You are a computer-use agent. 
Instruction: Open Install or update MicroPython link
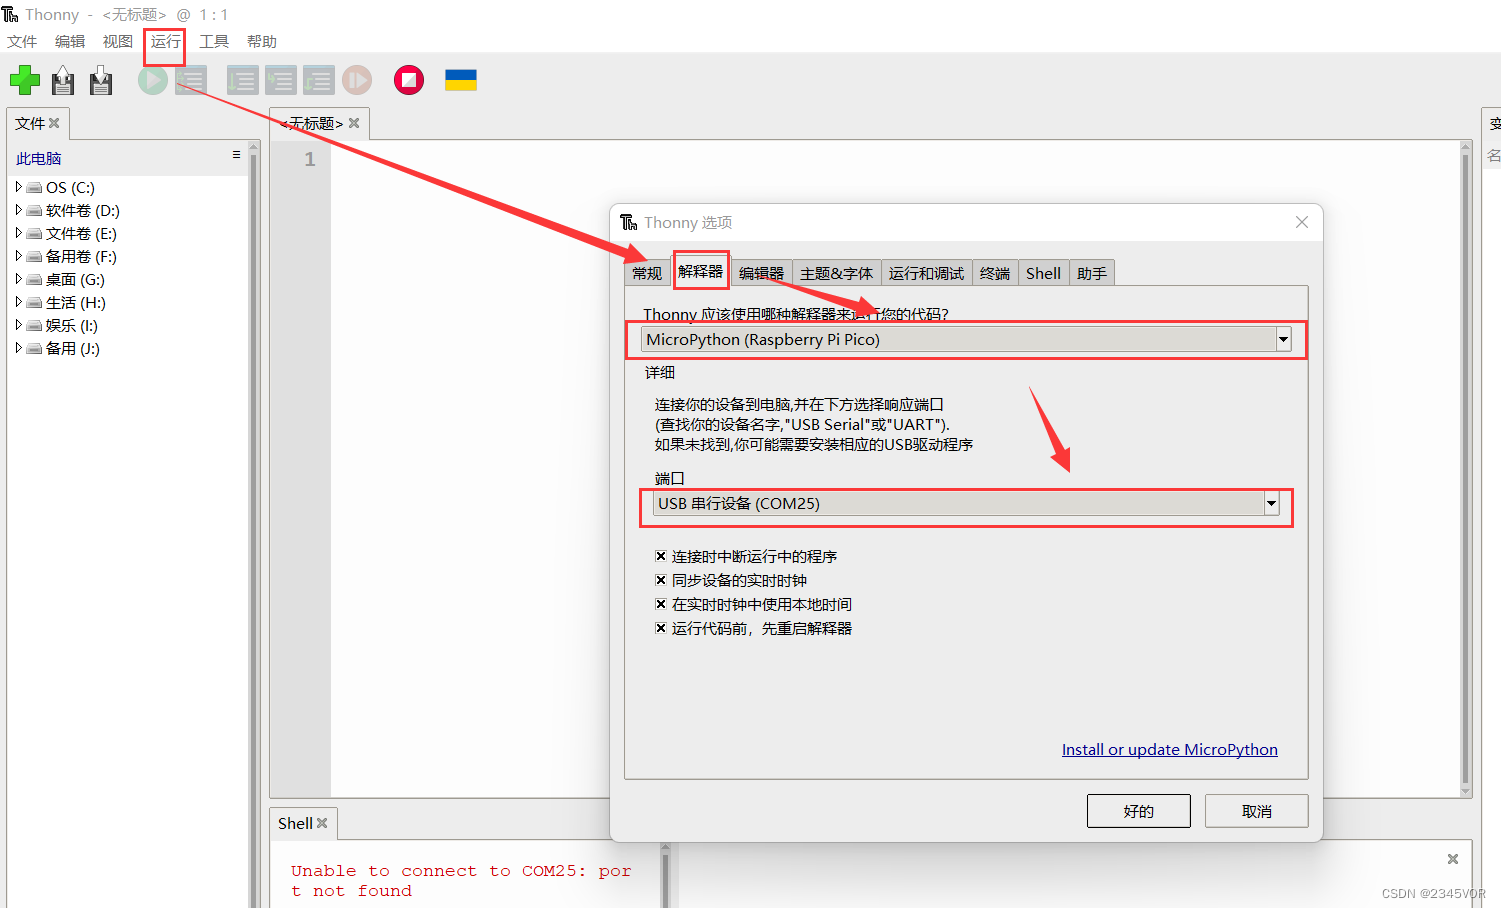1170,749
